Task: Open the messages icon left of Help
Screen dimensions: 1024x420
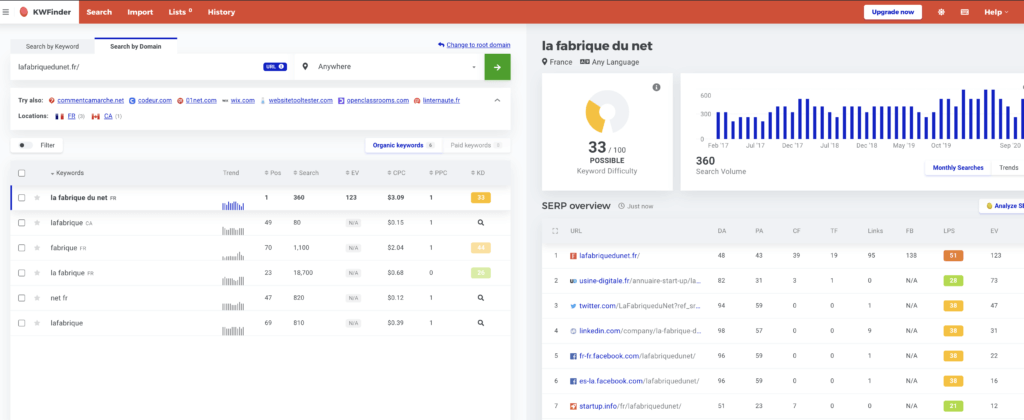Action: 964,12
